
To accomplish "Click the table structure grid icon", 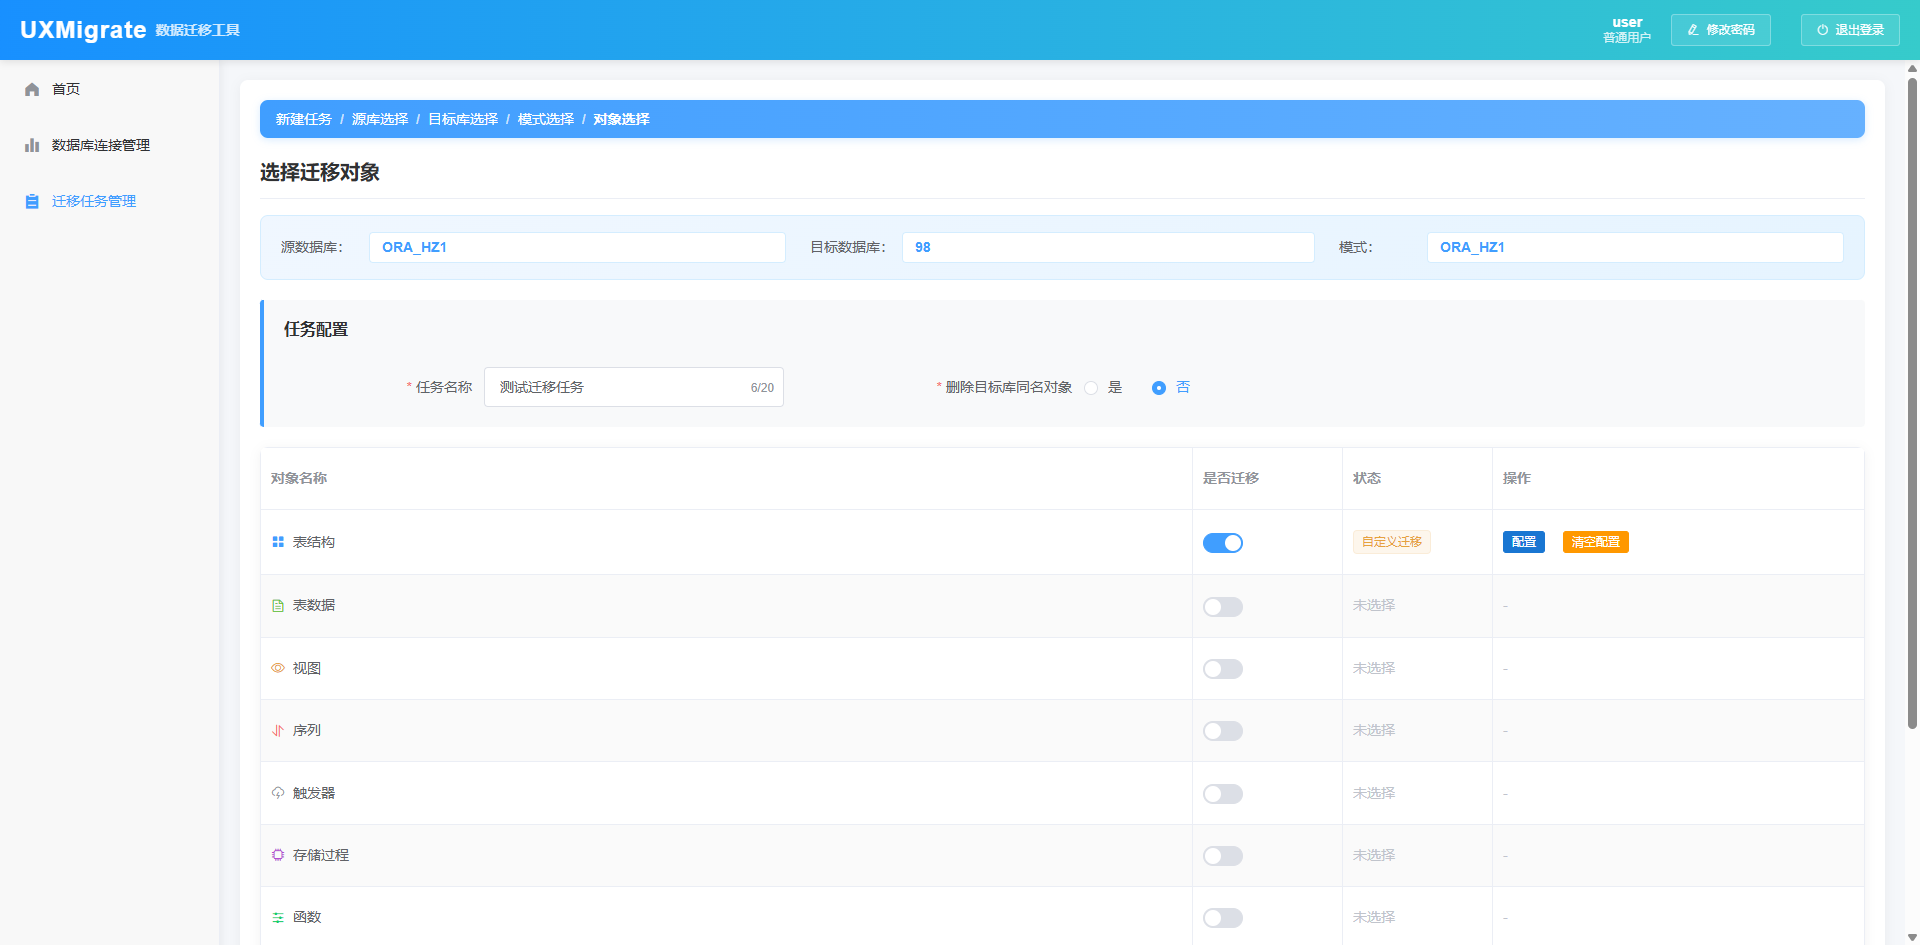I will 278,542.
